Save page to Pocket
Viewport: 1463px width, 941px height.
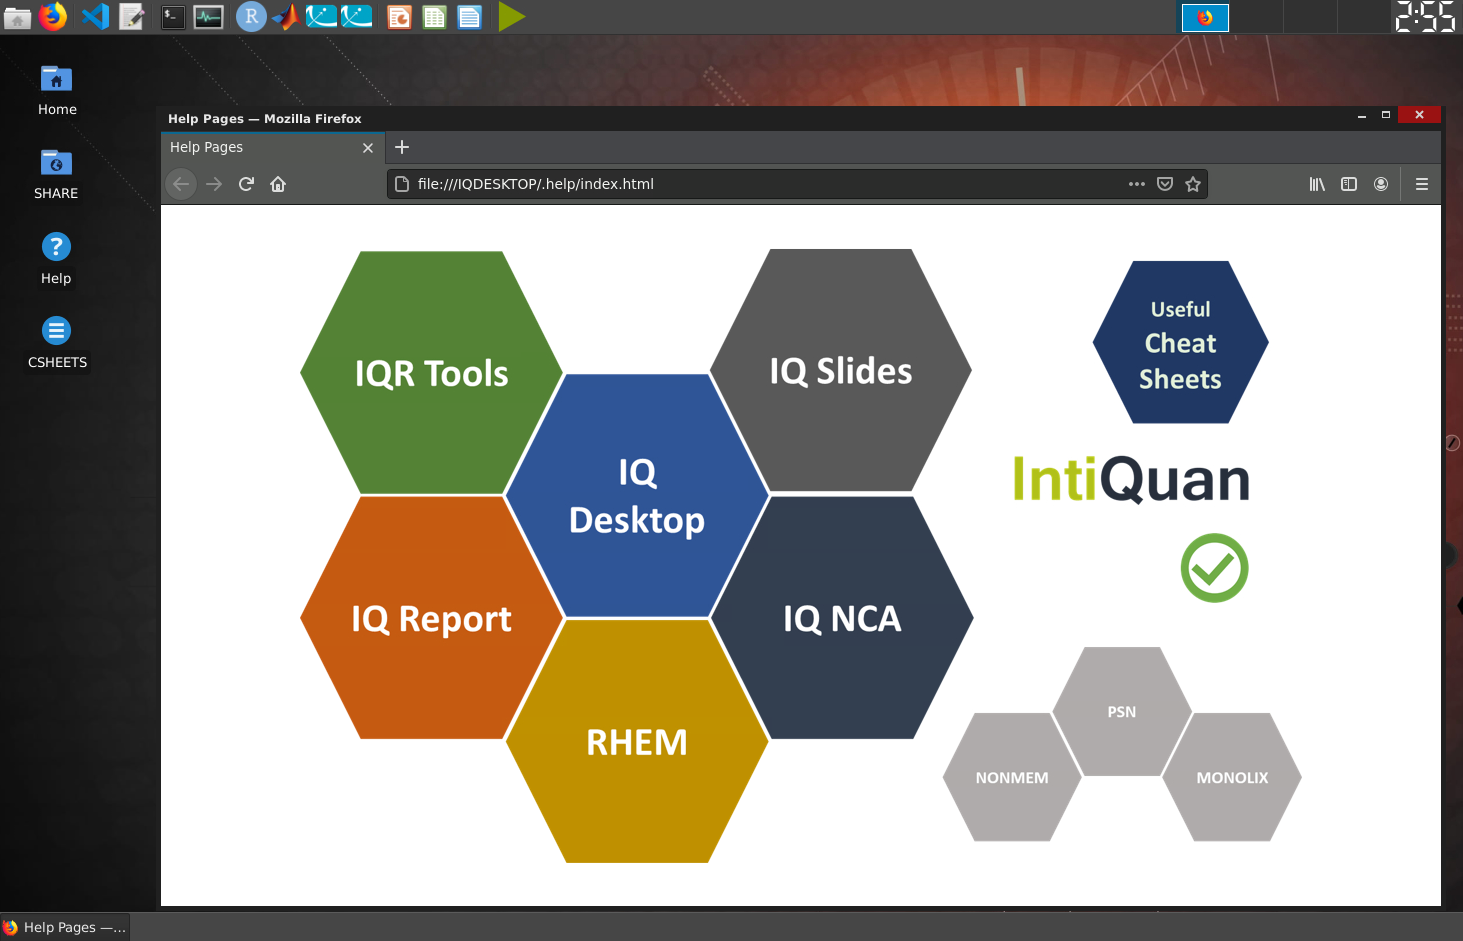(1165, 184)
